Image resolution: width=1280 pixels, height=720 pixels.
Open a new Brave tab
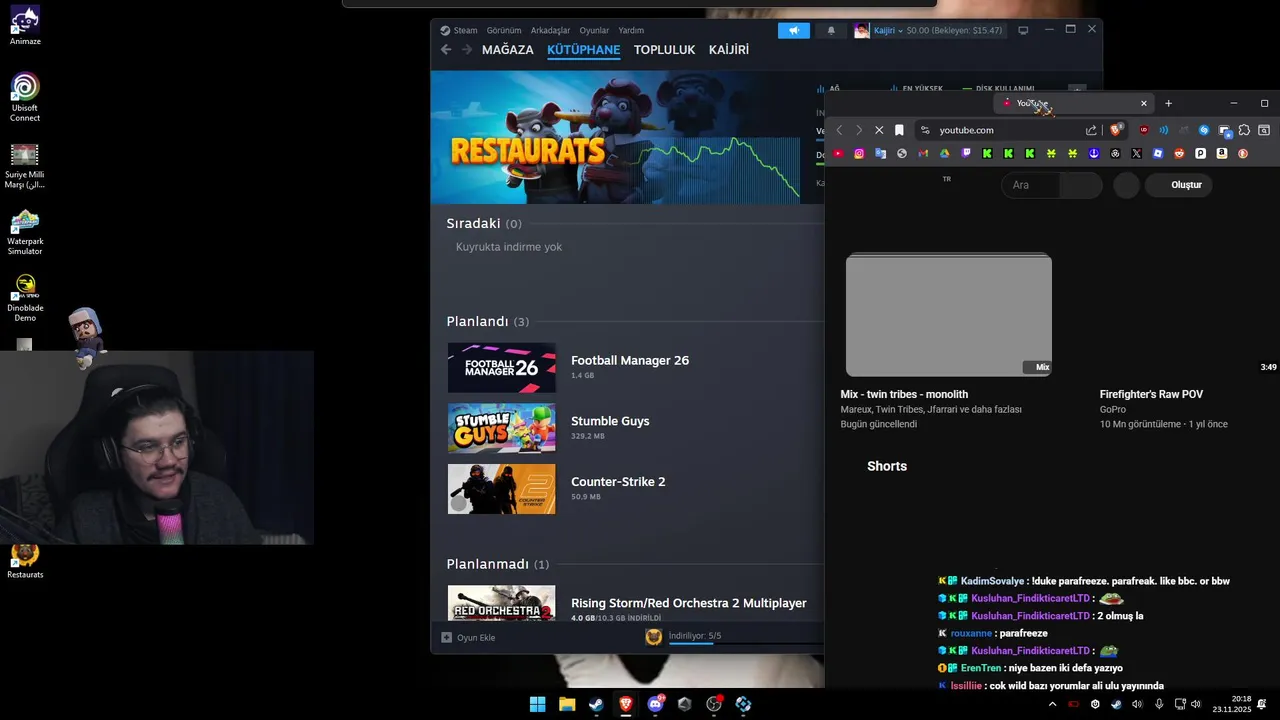point(1168,103)
